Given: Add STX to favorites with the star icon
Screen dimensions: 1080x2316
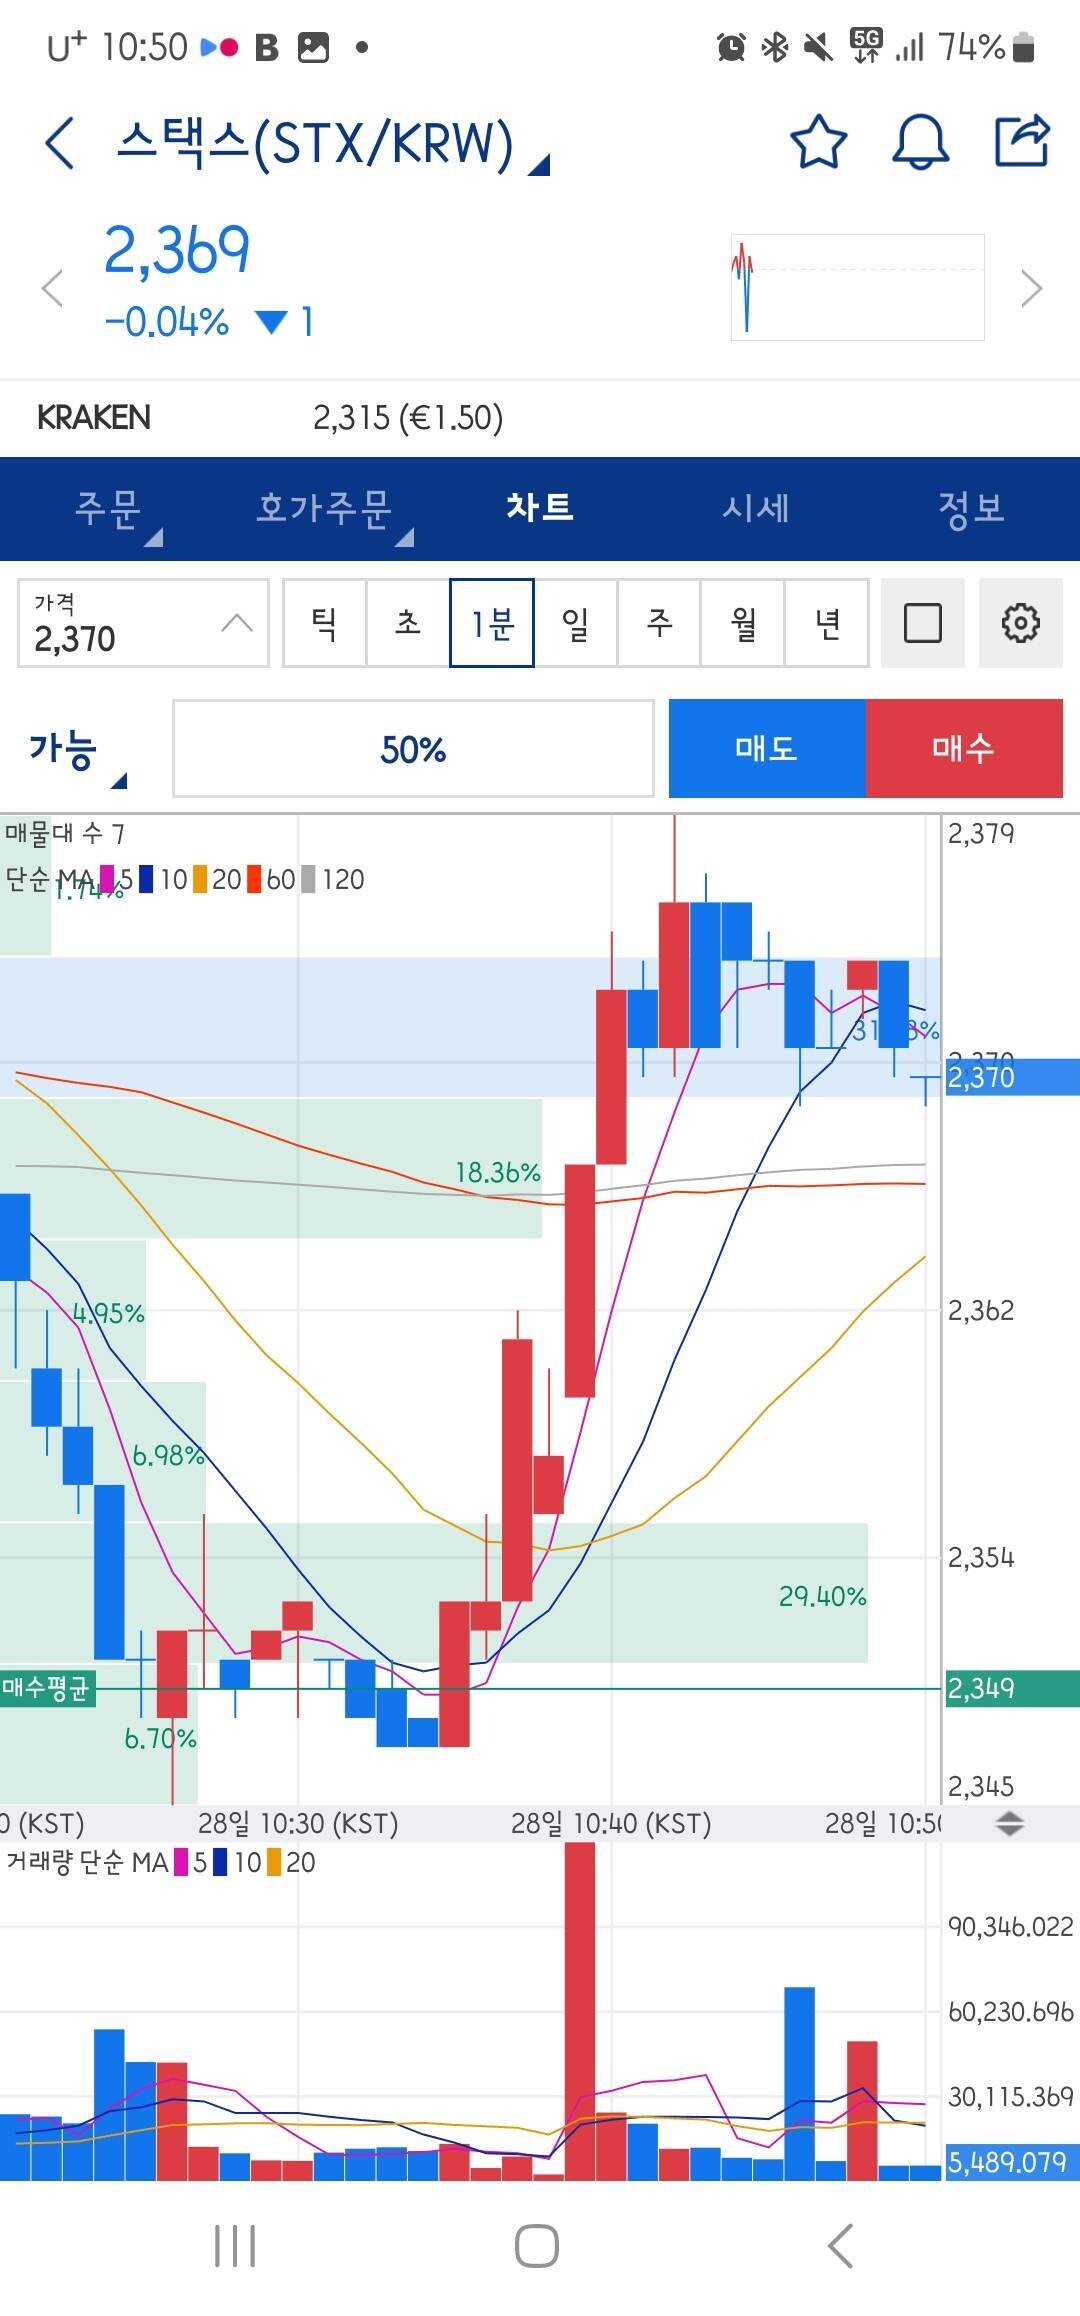Looking at the screenshot, I should 818,142.
